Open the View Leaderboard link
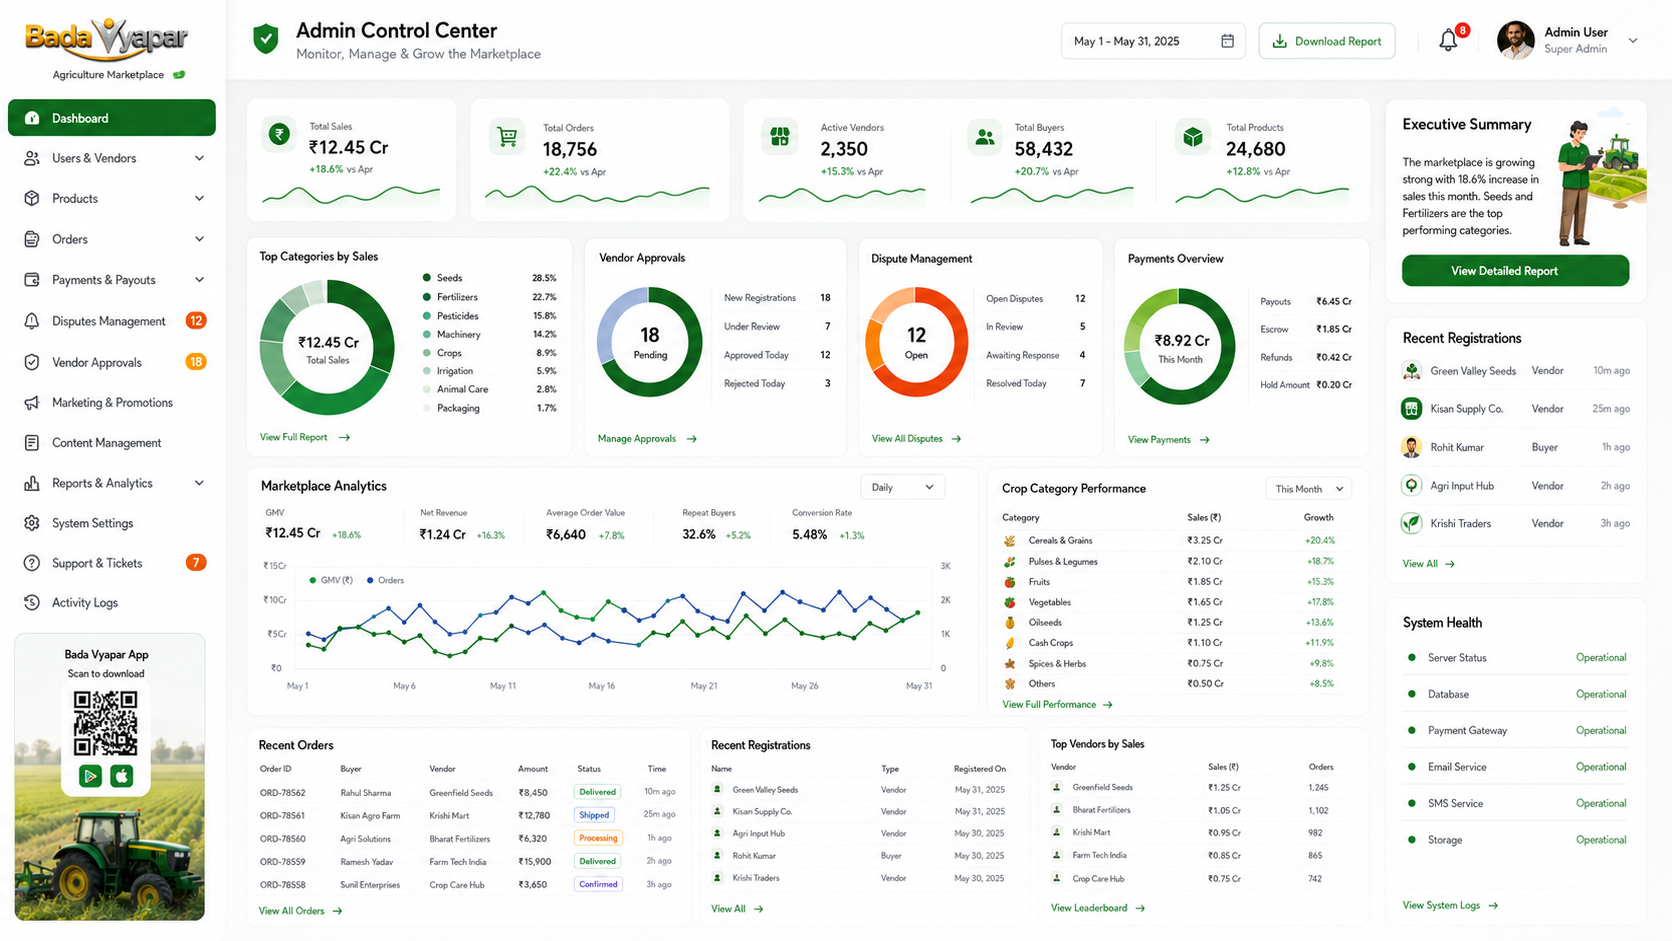 (1098, 908)
